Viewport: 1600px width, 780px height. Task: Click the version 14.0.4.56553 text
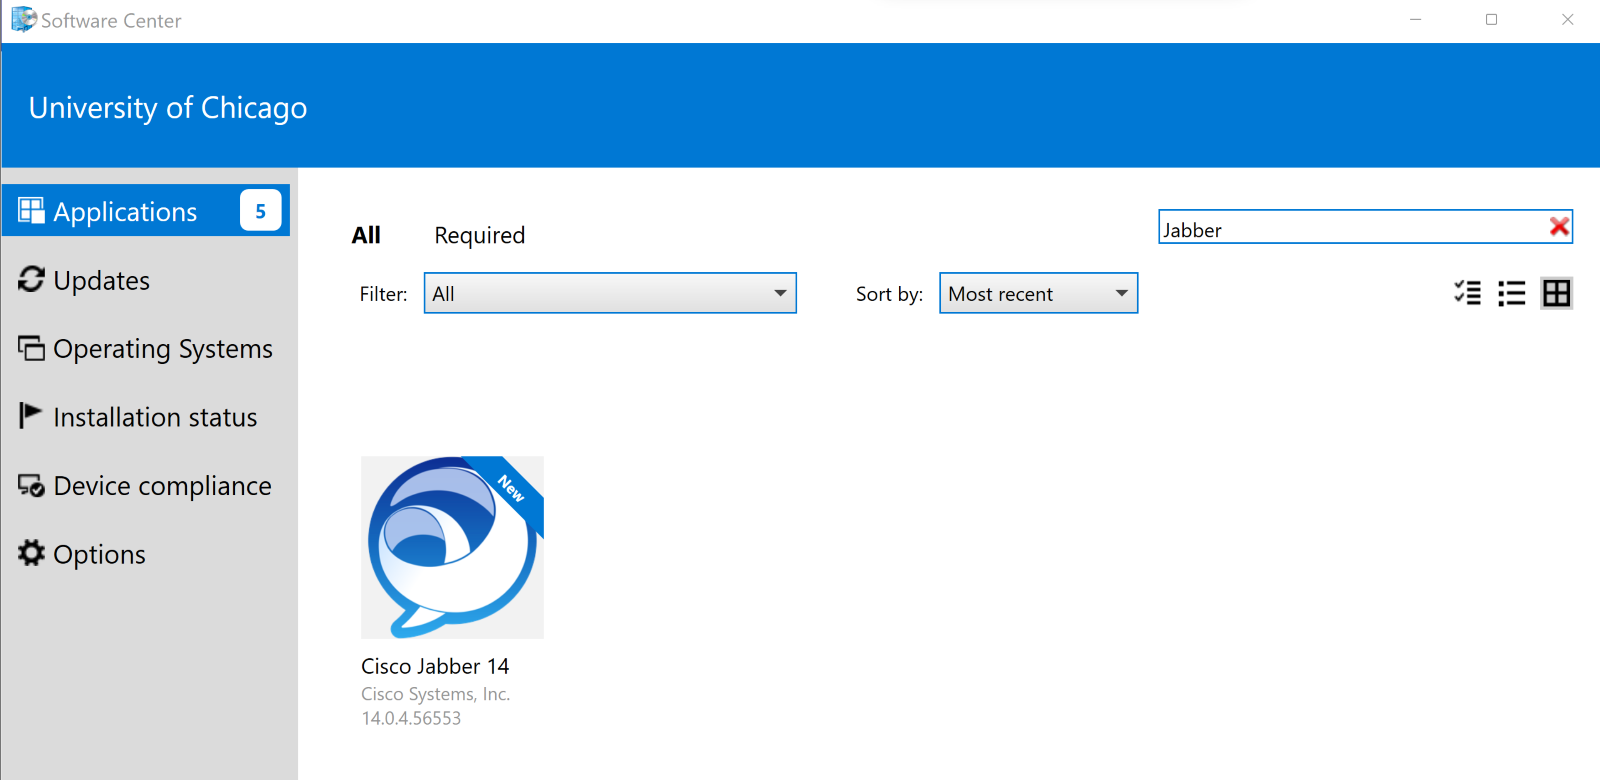(x=411, y=718)
